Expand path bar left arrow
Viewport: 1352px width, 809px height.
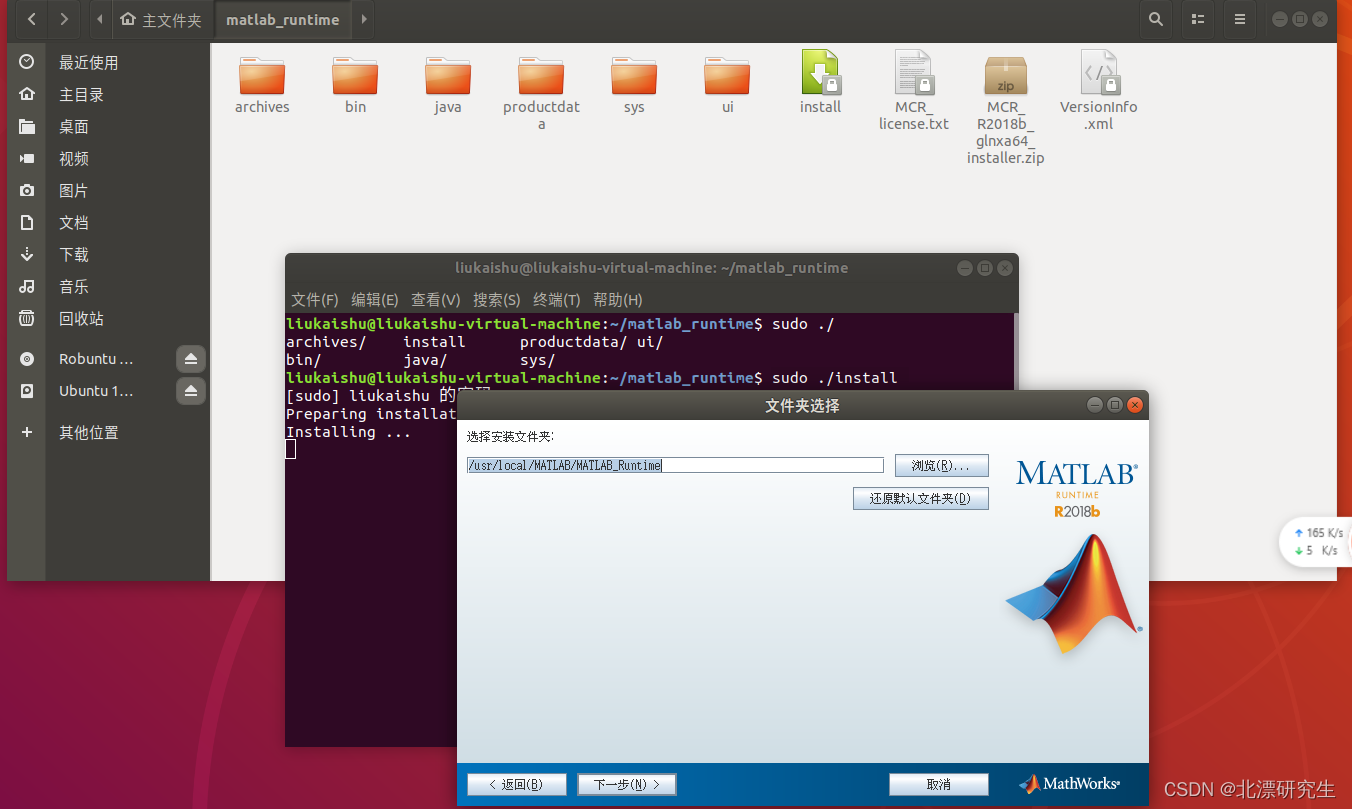pyautogui.click(x=100, y=19)
